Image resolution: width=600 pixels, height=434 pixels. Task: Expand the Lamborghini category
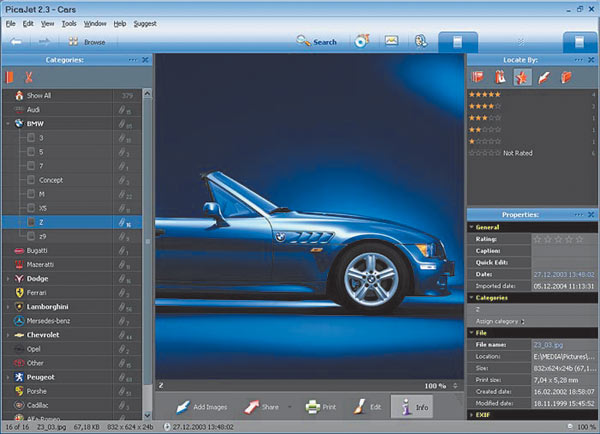point(8,307)
